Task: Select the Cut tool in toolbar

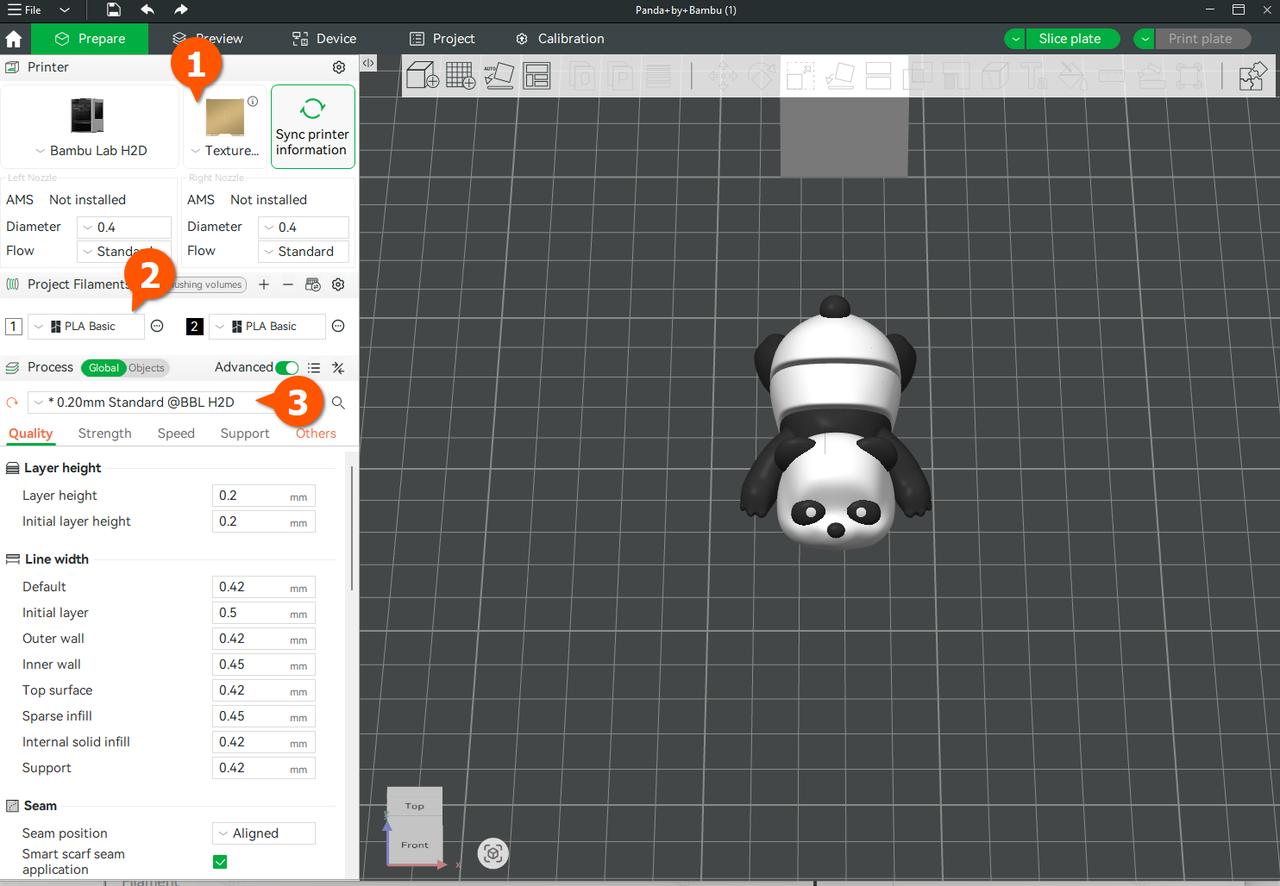Action: 878,76
